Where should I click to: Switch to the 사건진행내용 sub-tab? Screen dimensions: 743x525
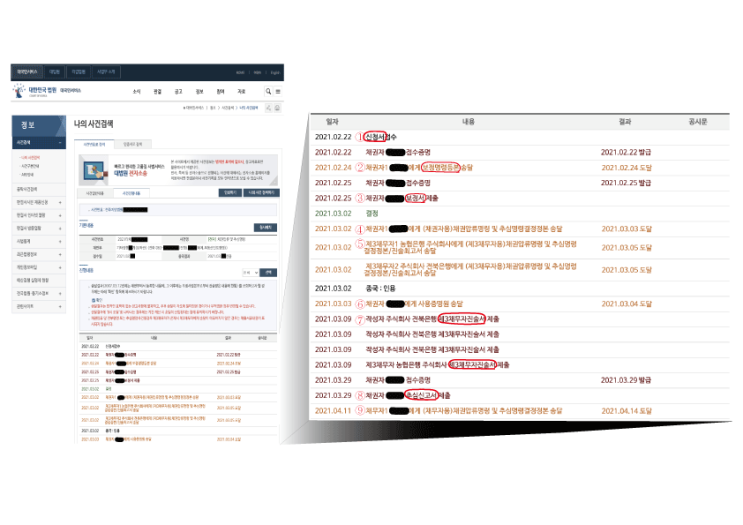click(x=131, y=193)
